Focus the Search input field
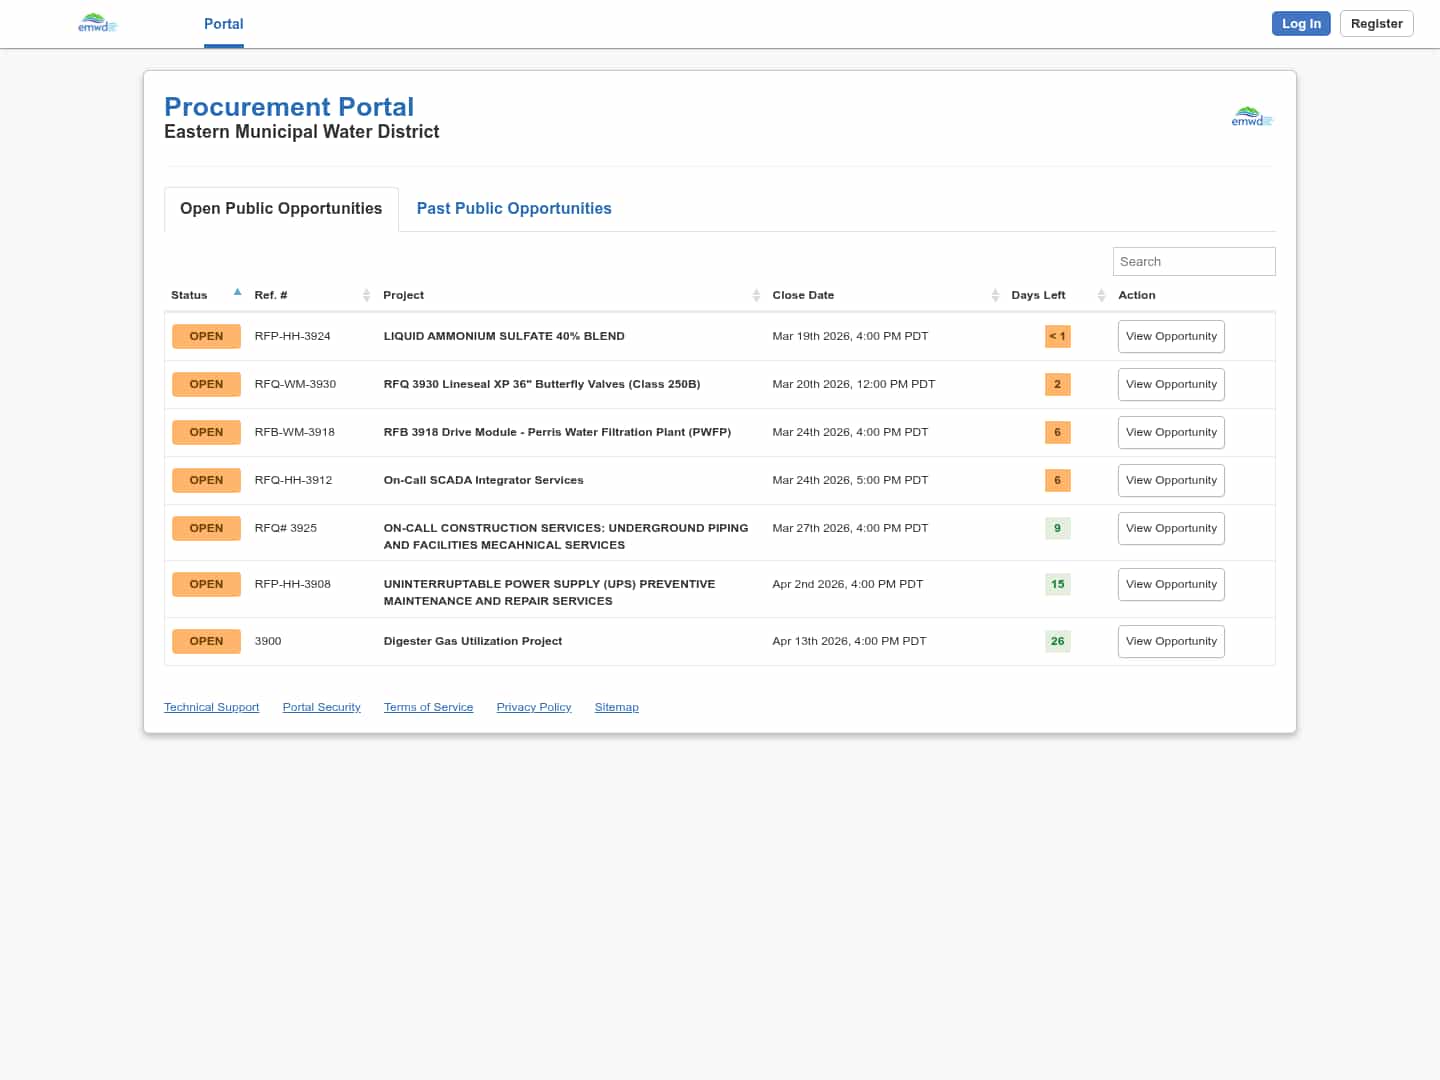Viewport: 1440px width, 1080px height. pyautogui.click(x=1193, y=261)
